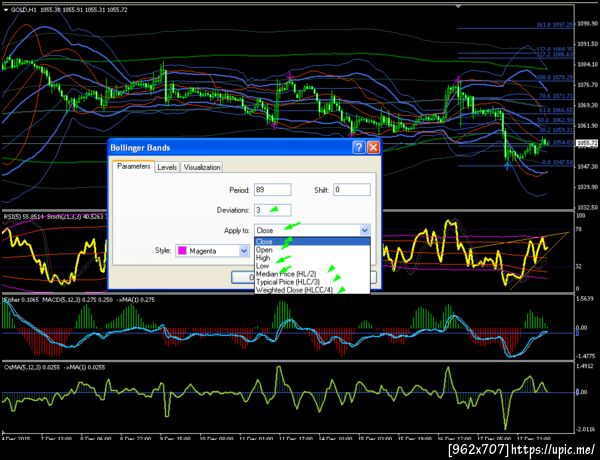Click the 1084.10 price axis value
This screenshot has height=460, width=600.
(x=587, y=64)
